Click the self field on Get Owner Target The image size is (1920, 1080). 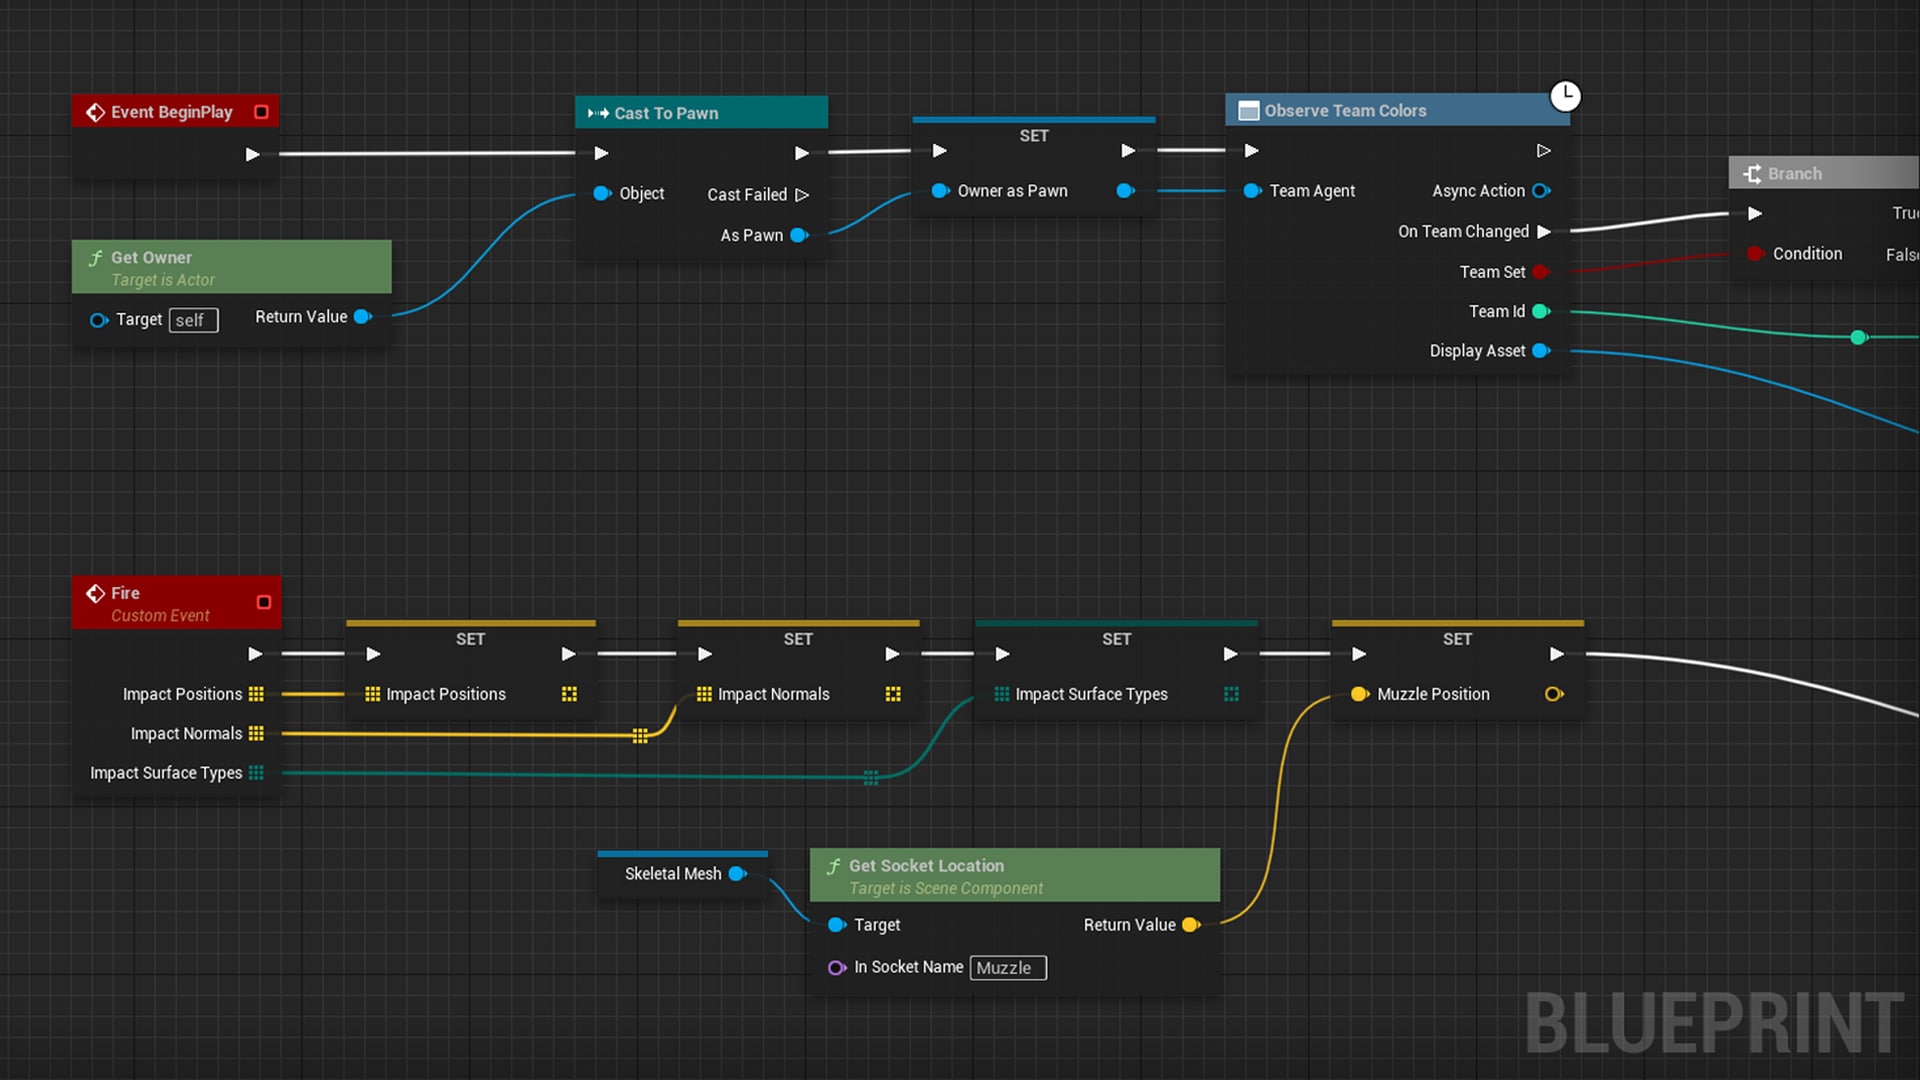[x=192, y=319]
